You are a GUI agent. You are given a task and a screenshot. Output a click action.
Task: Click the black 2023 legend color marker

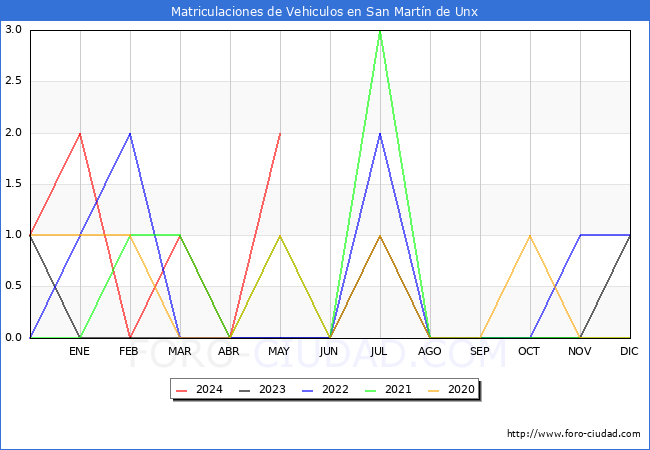(245, 390)
